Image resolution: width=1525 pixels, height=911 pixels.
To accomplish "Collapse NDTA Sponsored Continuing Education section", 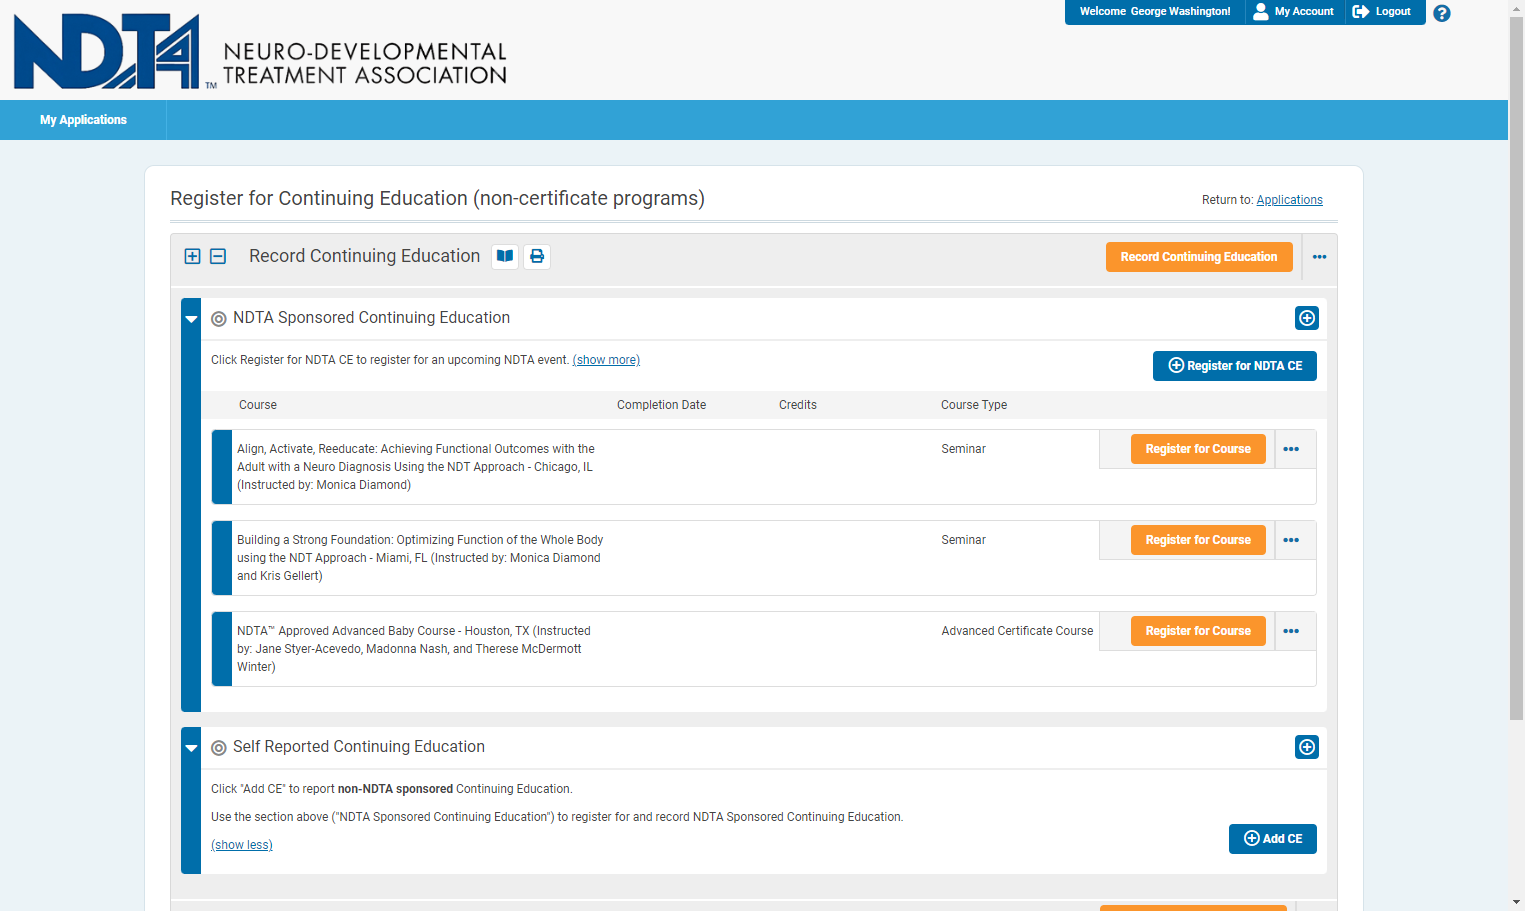I will coord(191,319).
